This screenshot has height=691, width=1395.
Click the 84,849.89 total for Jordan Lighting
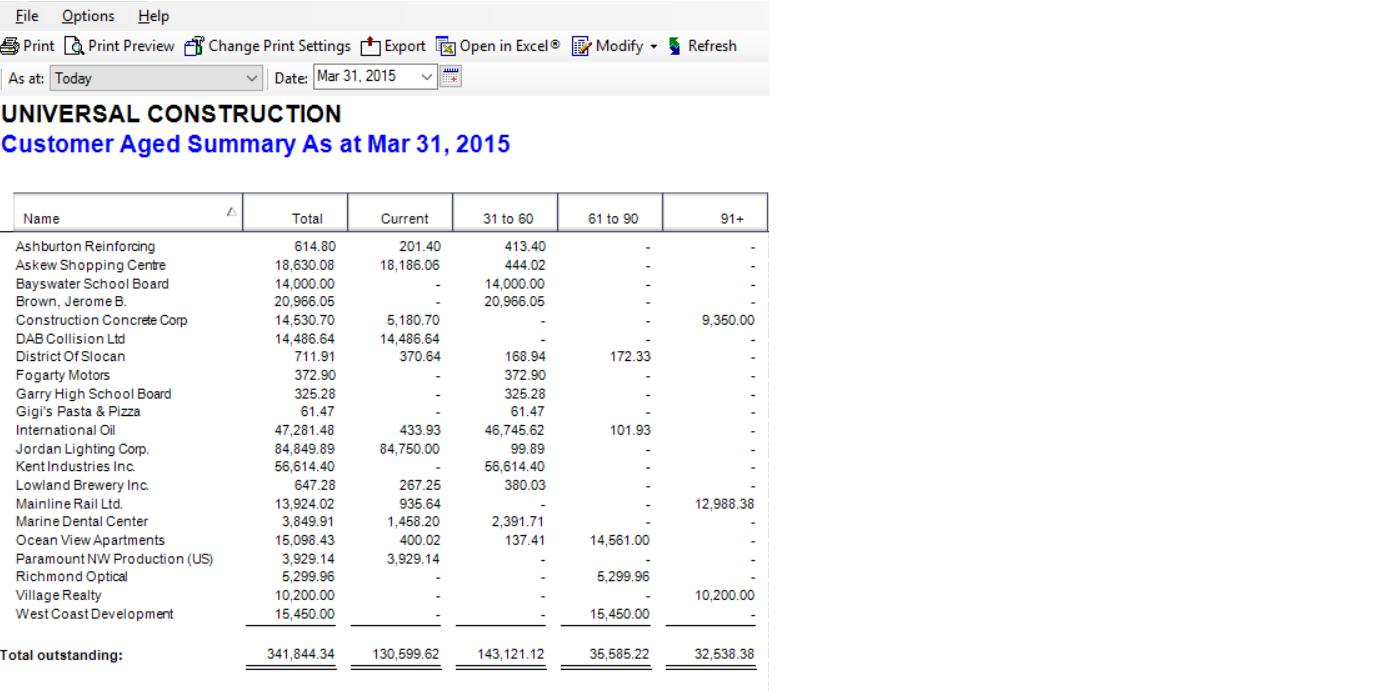pyautogui.click(x=305, y=449)
